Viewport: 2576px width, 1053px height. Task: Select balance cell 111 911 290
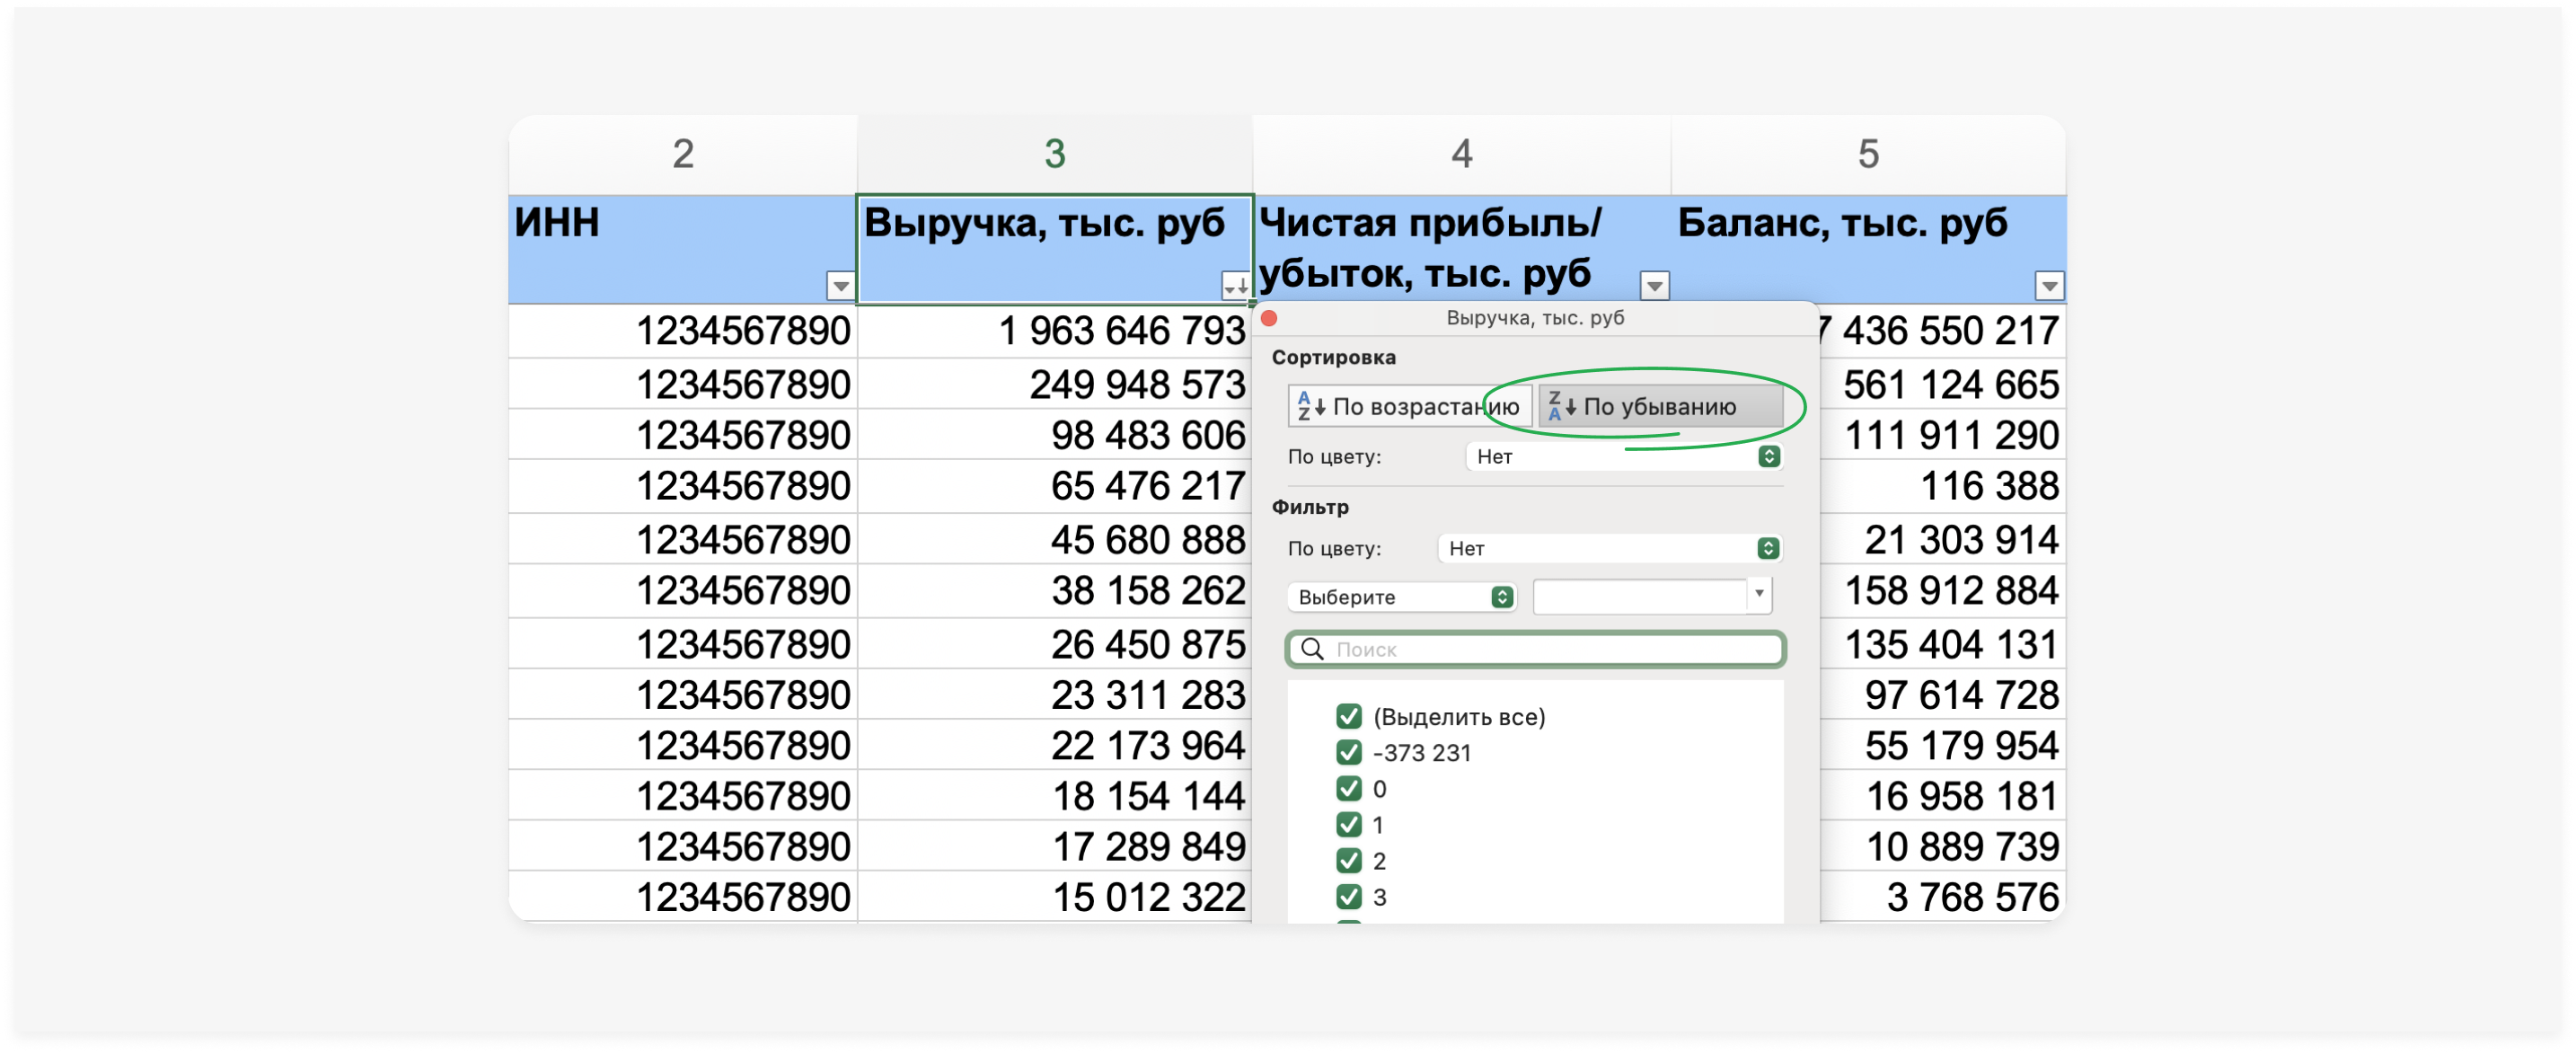[1943, 435]
